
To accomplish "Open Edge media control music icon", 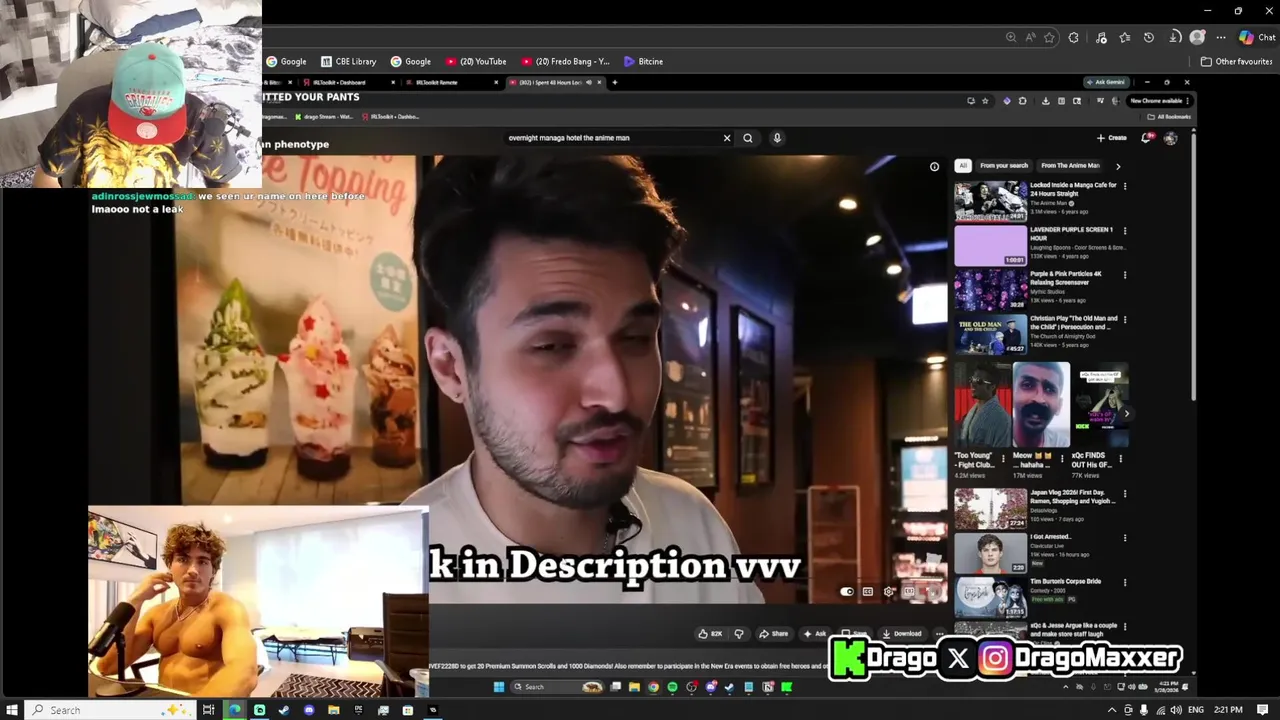I will click(x=1101, y=37).
